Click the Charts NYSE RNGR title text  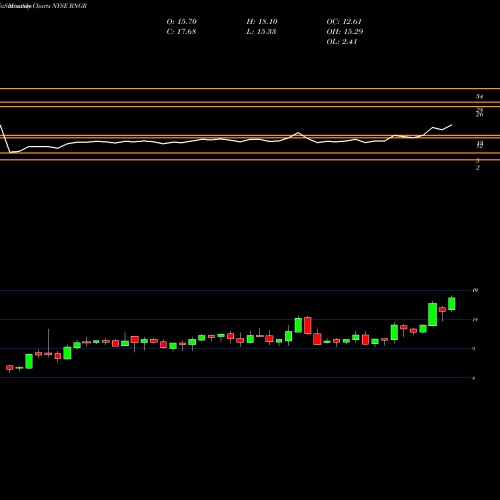[60, 6]
